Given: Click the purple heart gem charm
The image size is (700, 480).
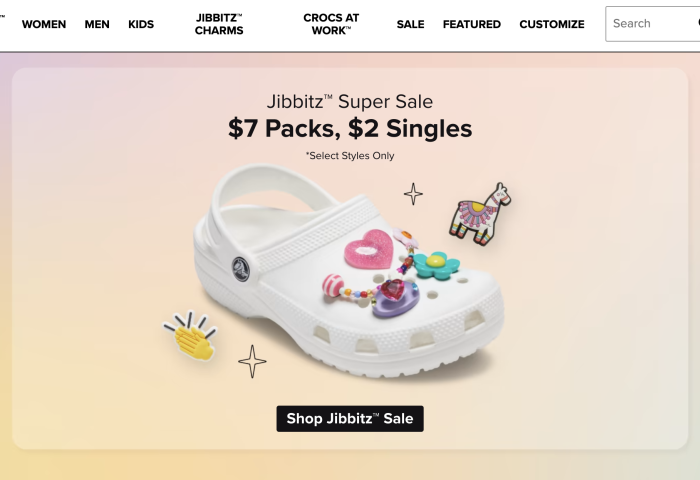Looking at the screenshot, I should click(396, 298).
